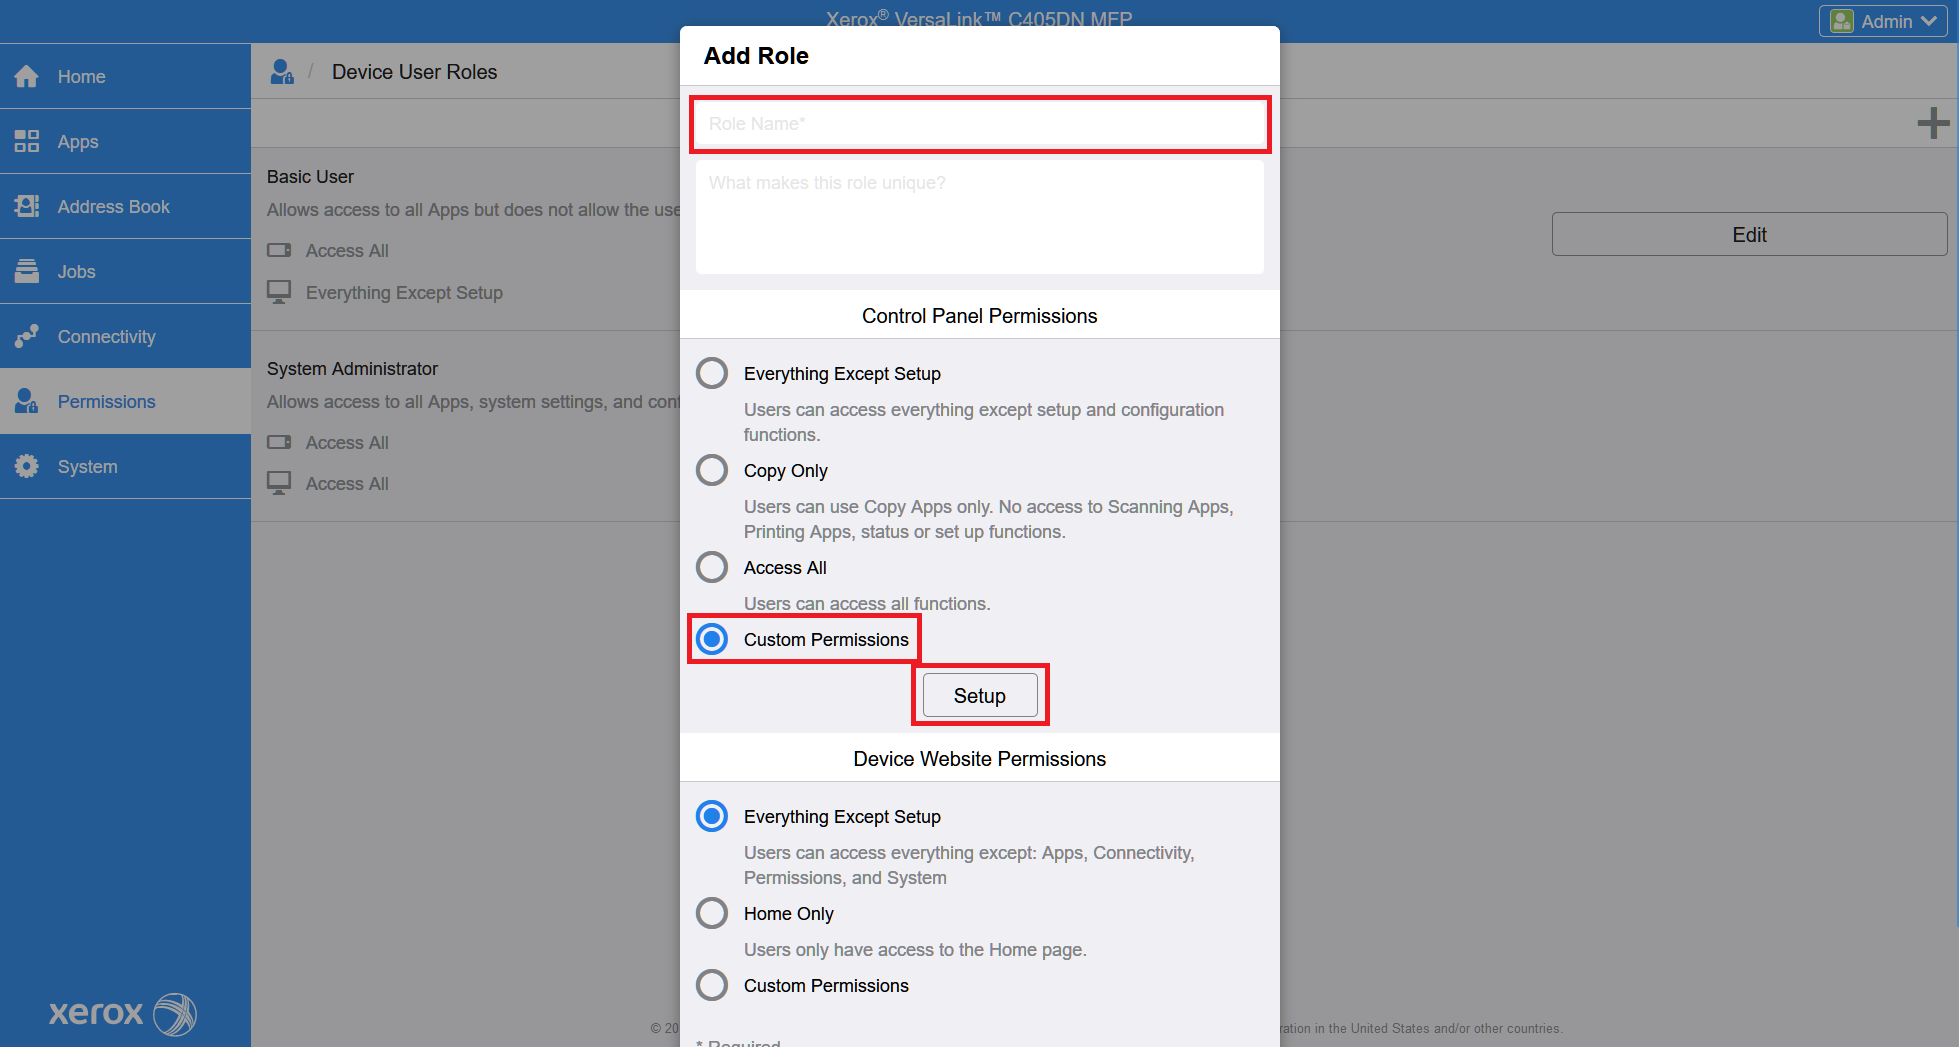The image size is (1959, 1047).
Task: Click the role description text area
Action: pyautogui.click(x=979, y=217)
